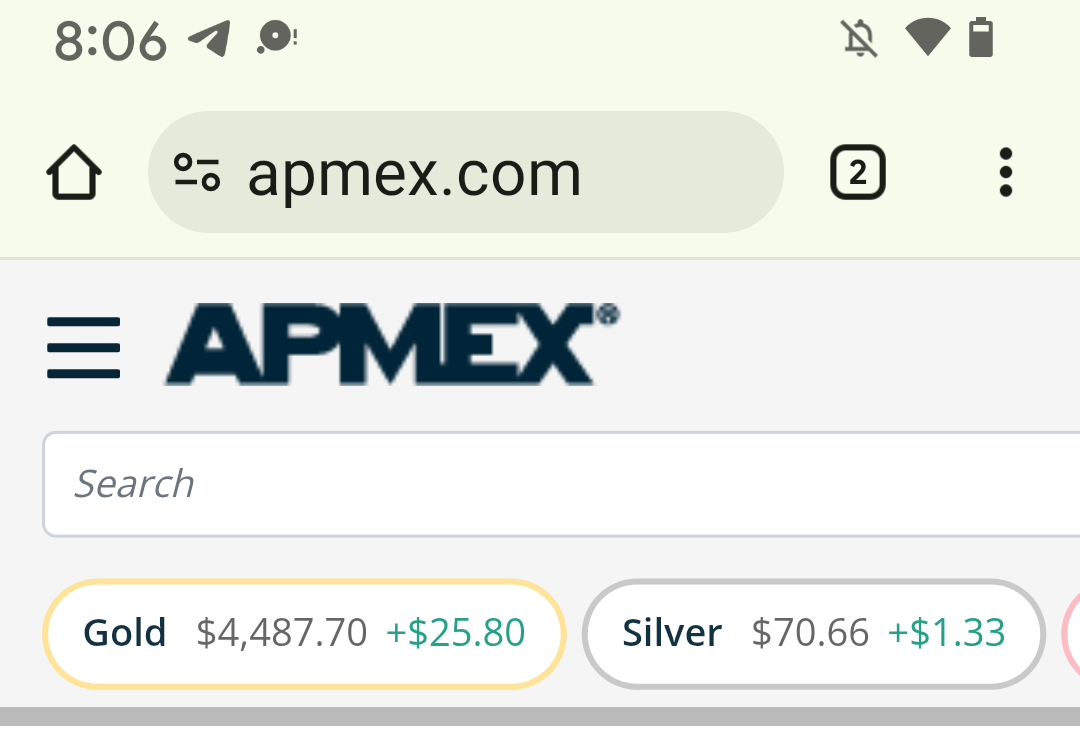Click the APMEX logo
The width and height of the screenshot is (1080, 754).
tap(391, 345)
